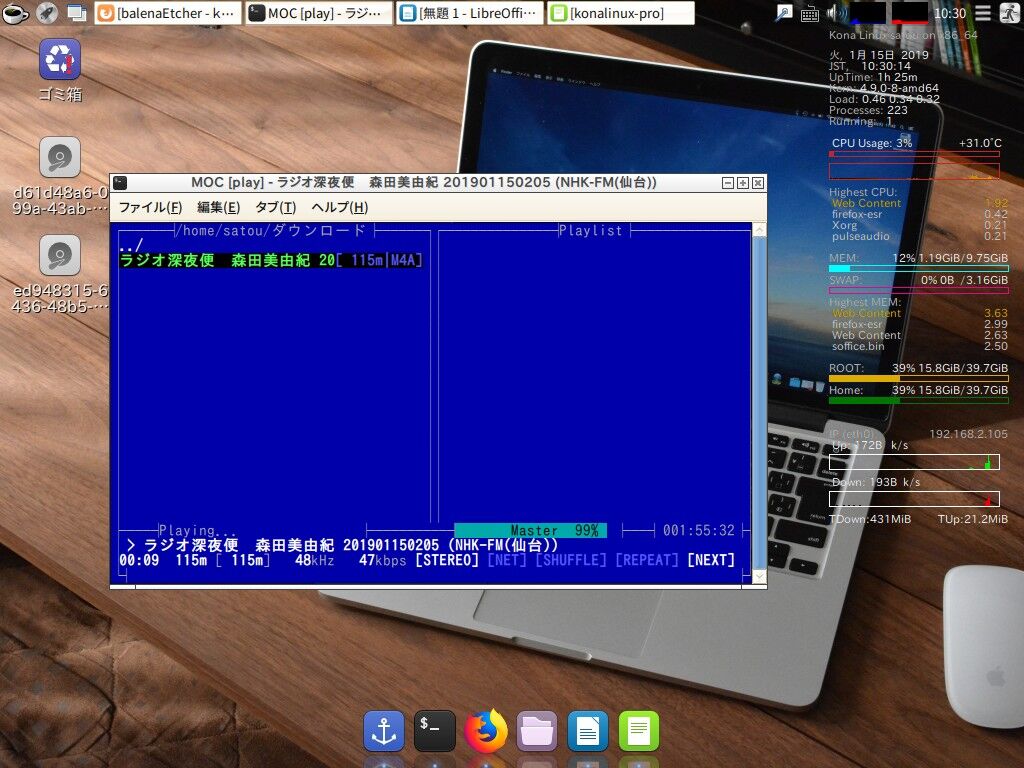The height and width of the screenshot is (768, 1024).
Task: Select the ../ parent directory entry
Action: pyautogui.click(x=131, y=246)
